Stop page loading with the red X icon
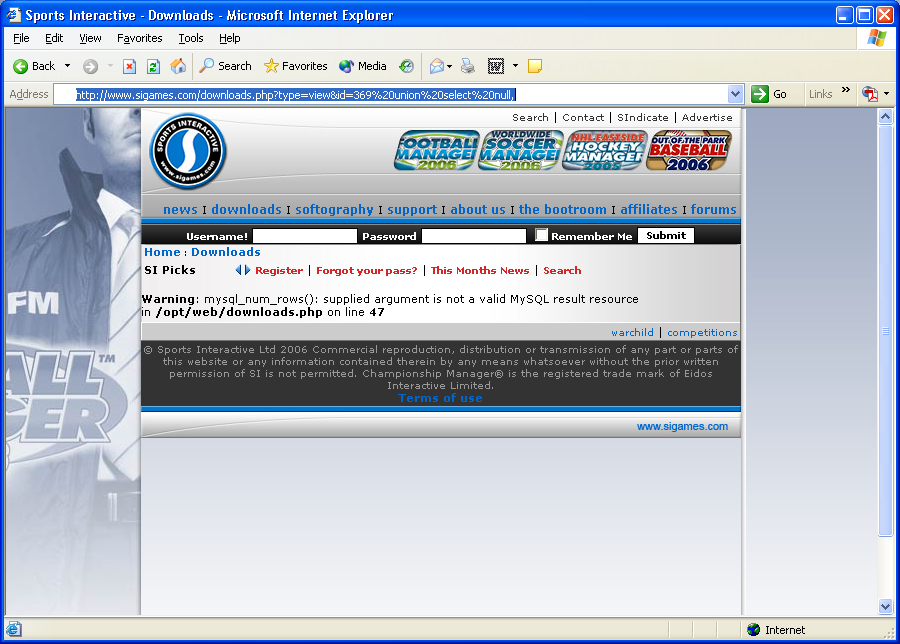This screenshot has width=900, height=644. pyautogui.click(x=130, y=67)
